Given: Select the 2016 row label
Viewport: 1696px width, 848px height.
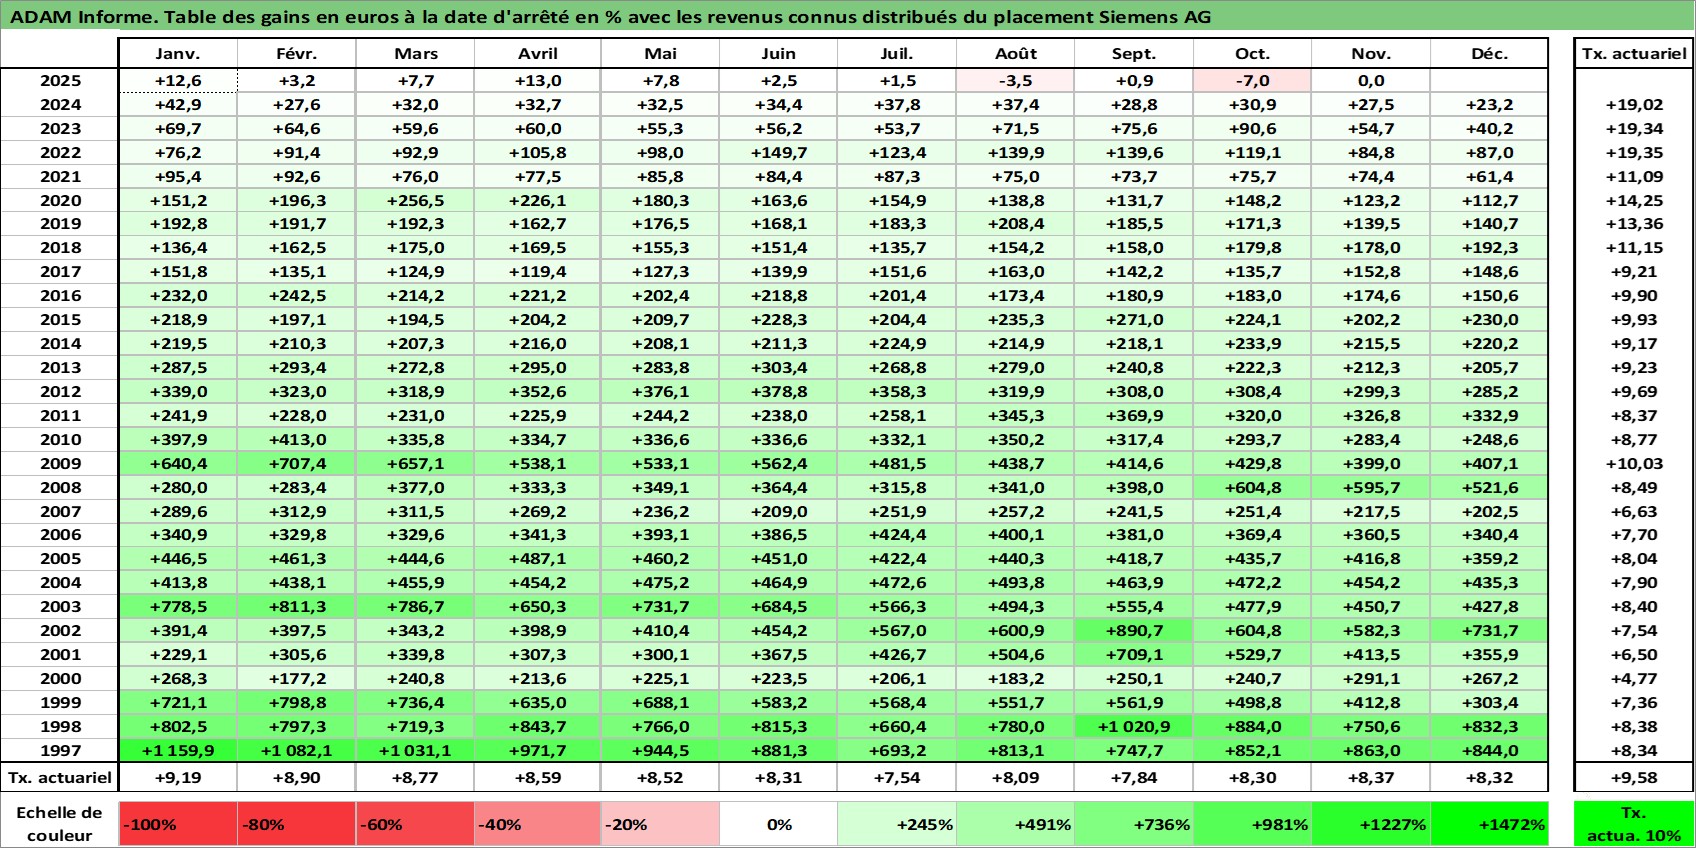Looking at the screenshot, I should point(60,296).
